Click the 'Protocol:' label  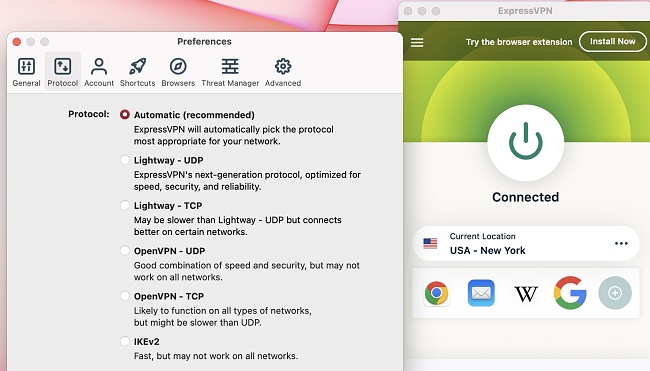(89, 114)
